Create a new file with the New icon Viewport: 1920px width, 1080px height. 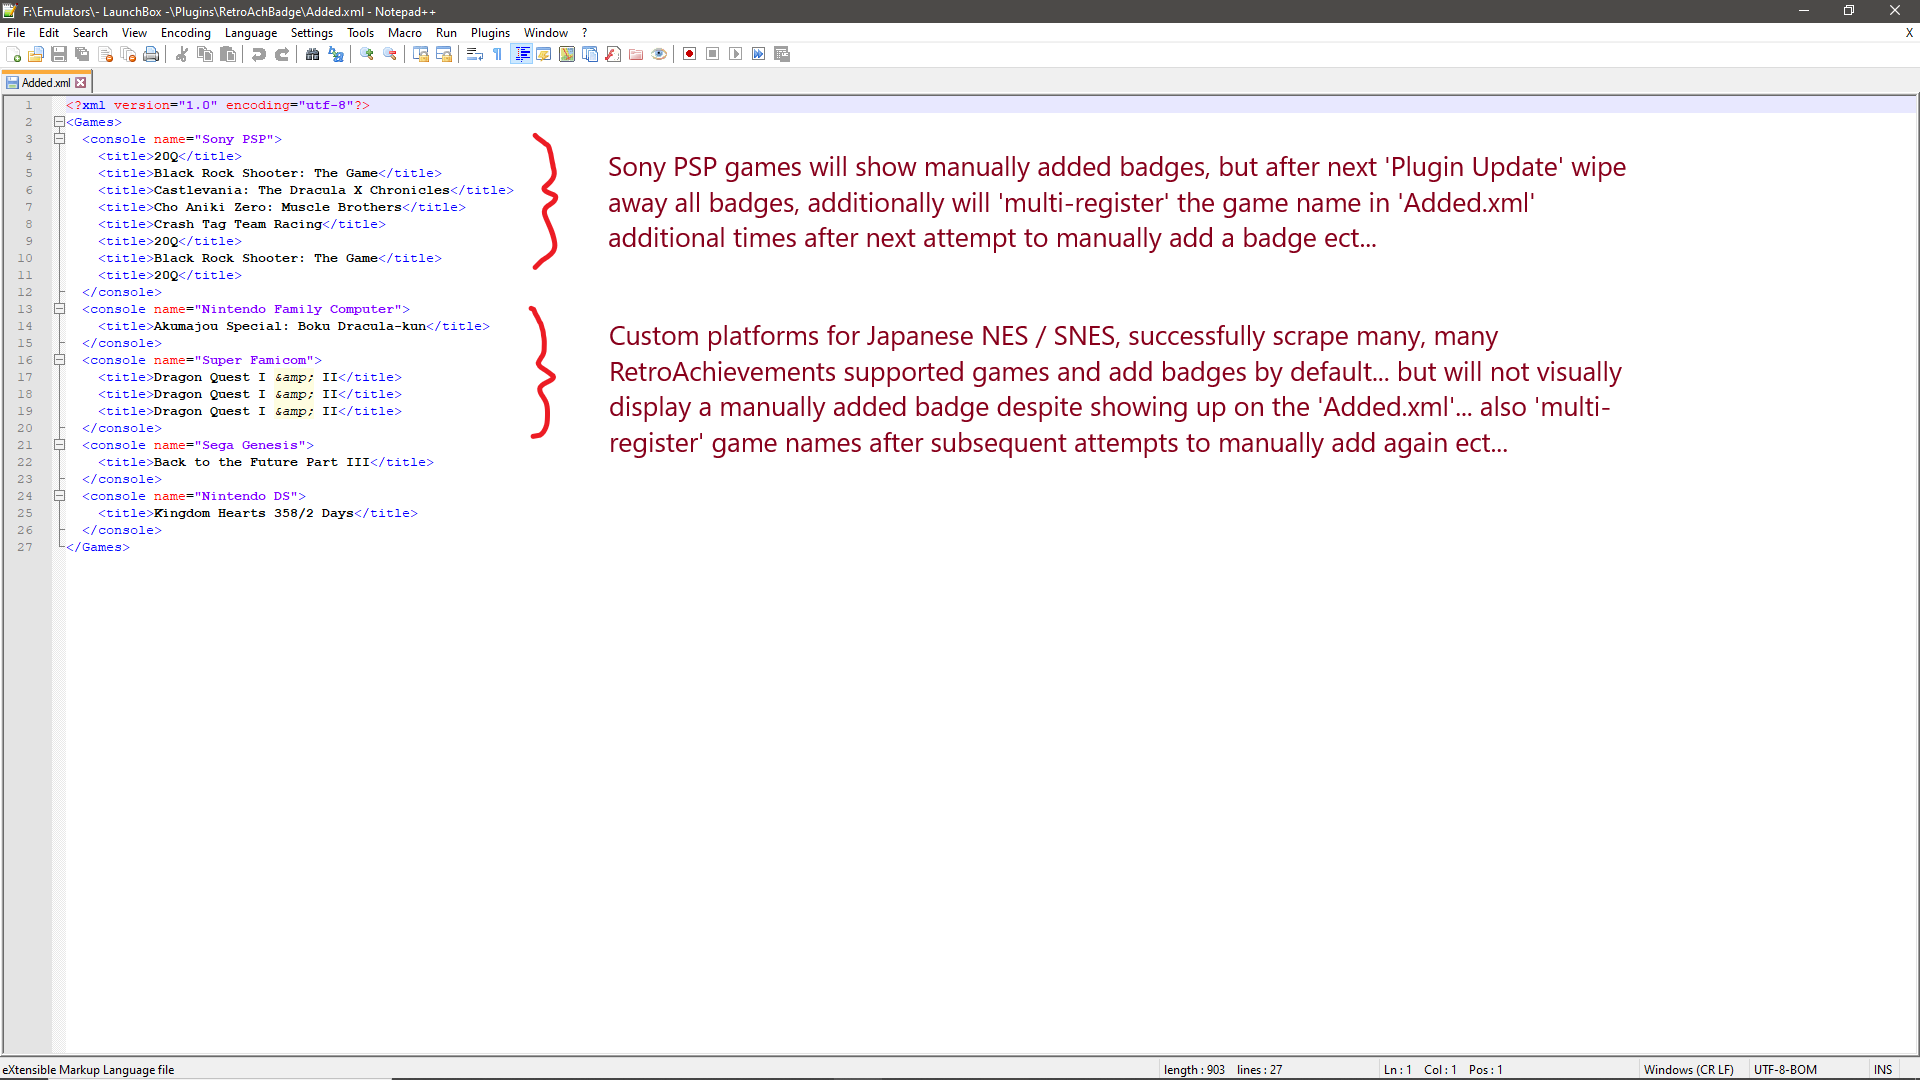coord(13,54)
